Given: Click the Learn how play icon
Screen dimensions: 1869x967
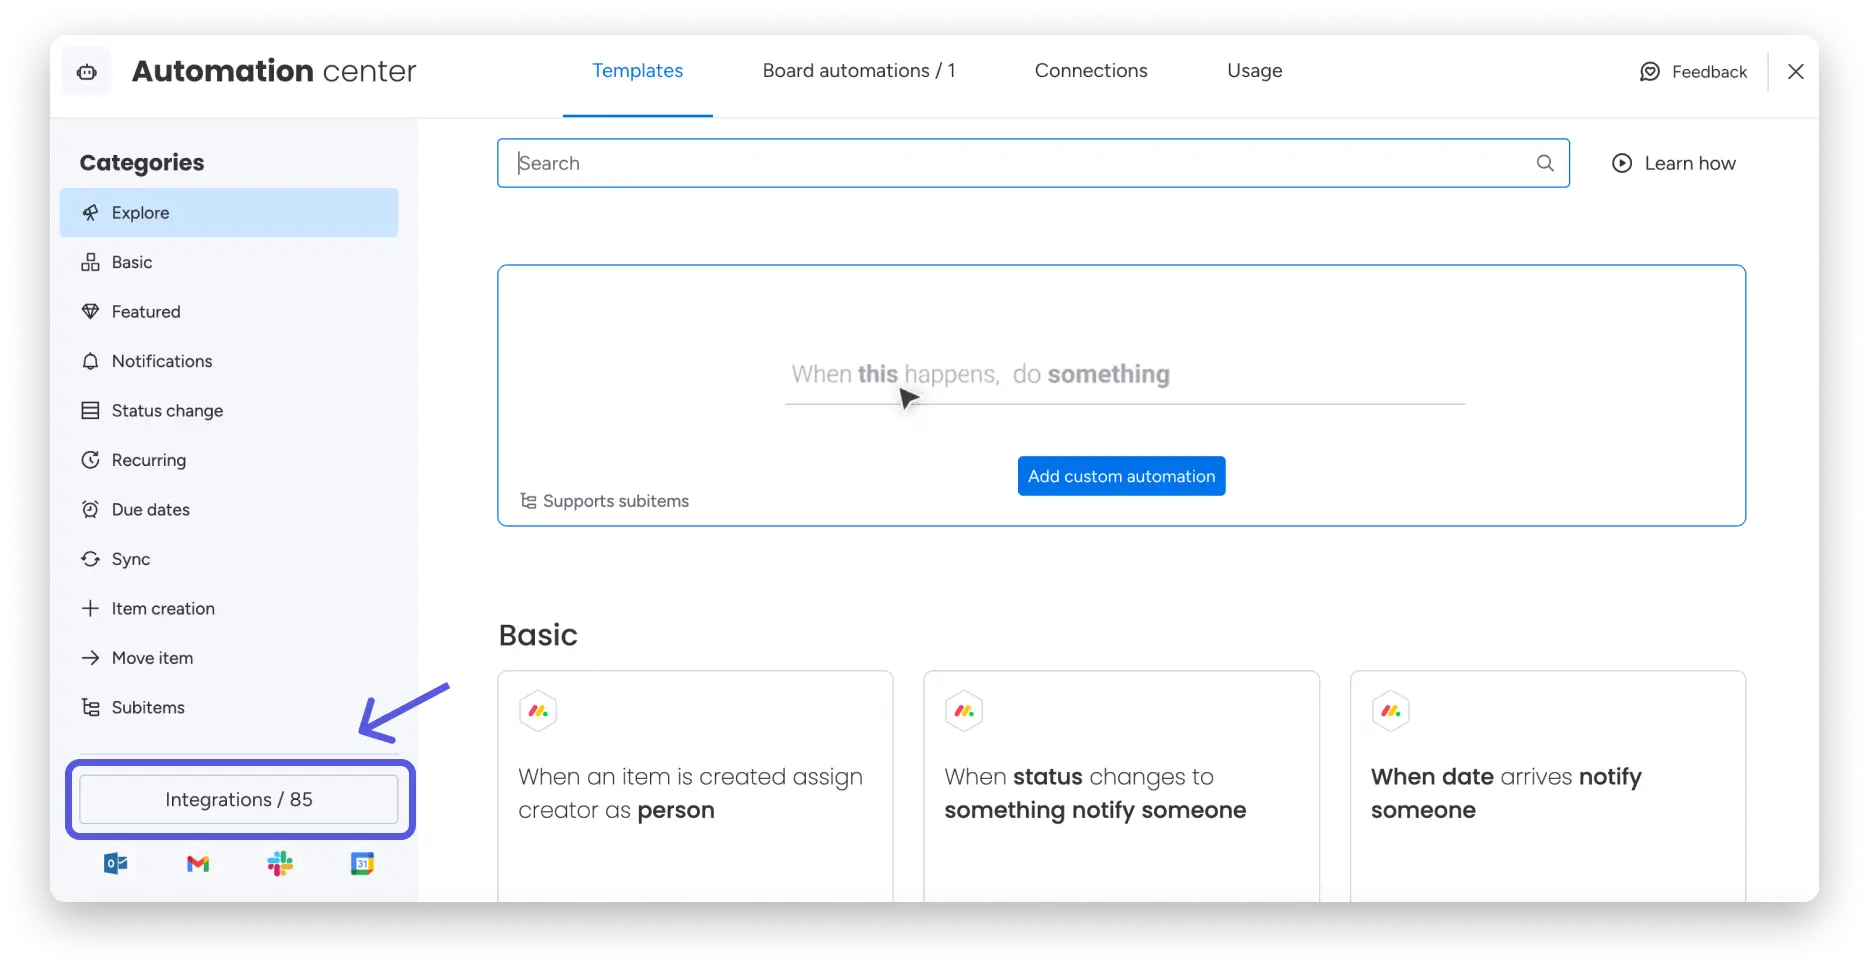Looking at the screenshot, I should [1622, 163].
